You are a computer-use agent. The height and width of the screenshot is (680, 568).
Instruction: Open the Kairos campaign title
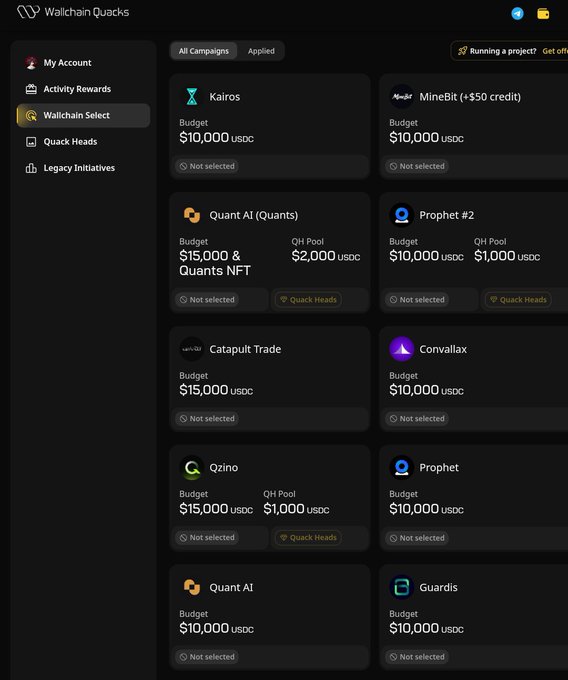click(x=225, y=97)
